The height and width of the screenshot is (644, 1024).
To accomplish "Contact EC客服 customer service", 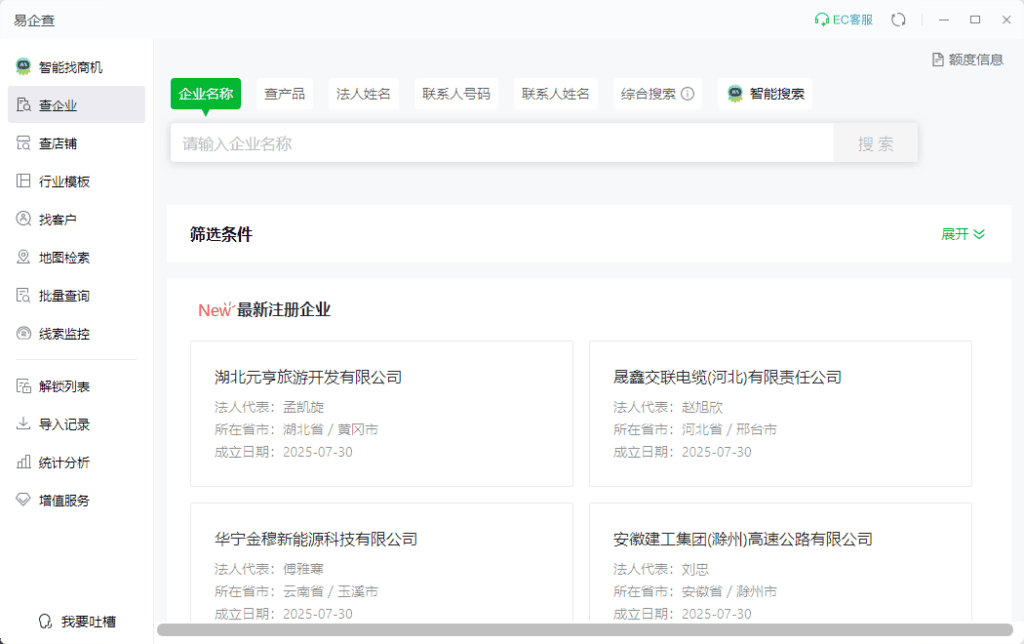I will tap(844, 19).
